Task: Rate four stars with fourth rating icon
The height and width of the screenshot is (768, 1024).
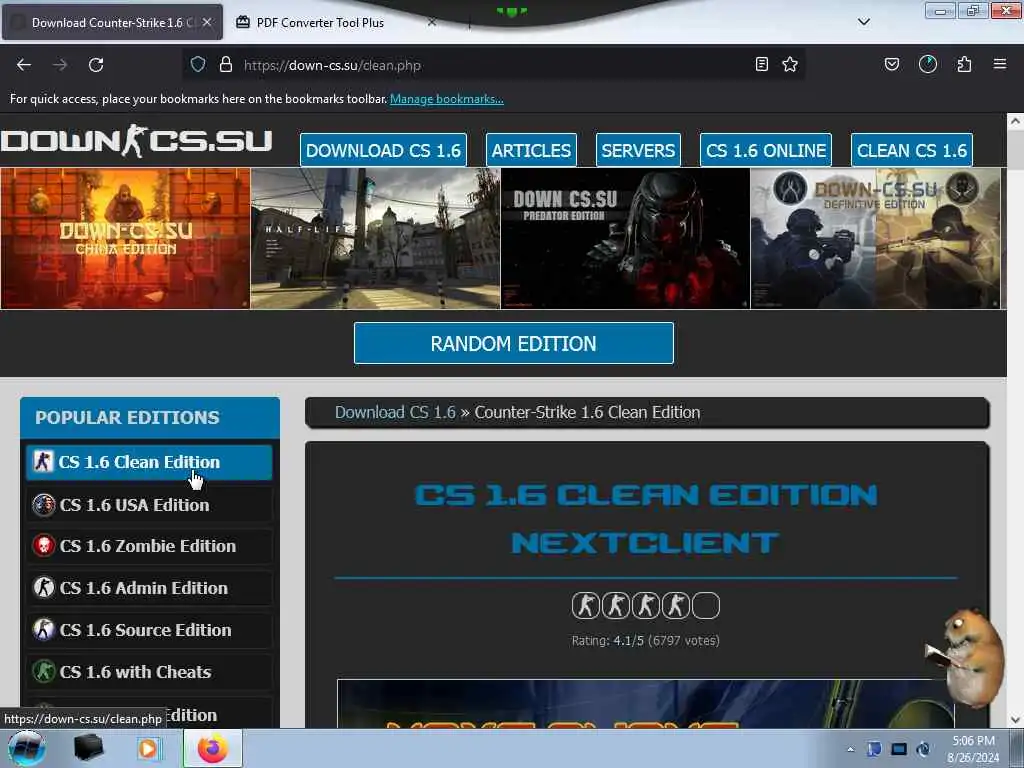Action: 675,605
